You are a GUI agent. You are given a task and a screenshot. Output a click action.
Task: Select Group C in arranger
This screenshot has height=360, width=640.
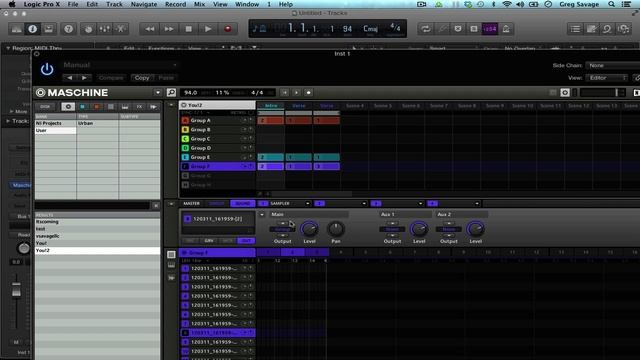point(218,139)
